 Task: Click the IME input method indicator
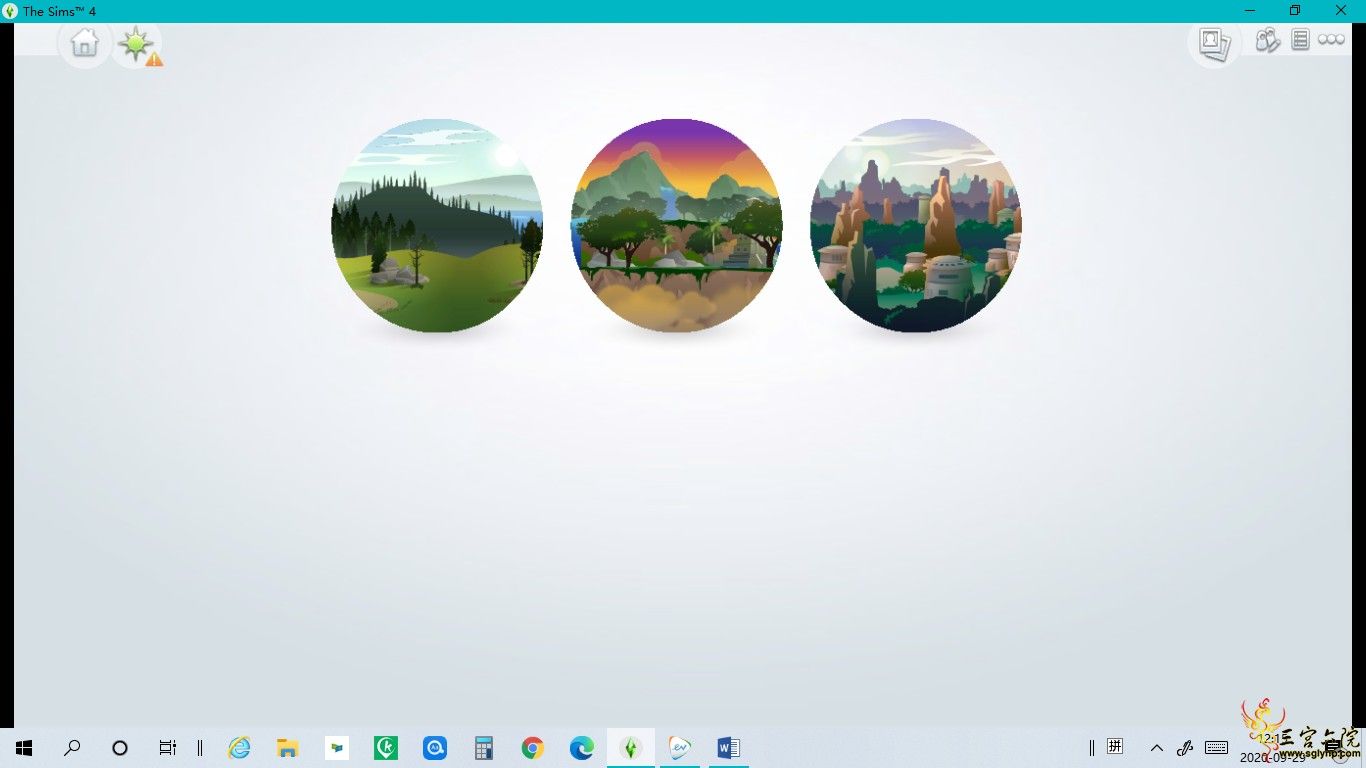pos(1115,746)
